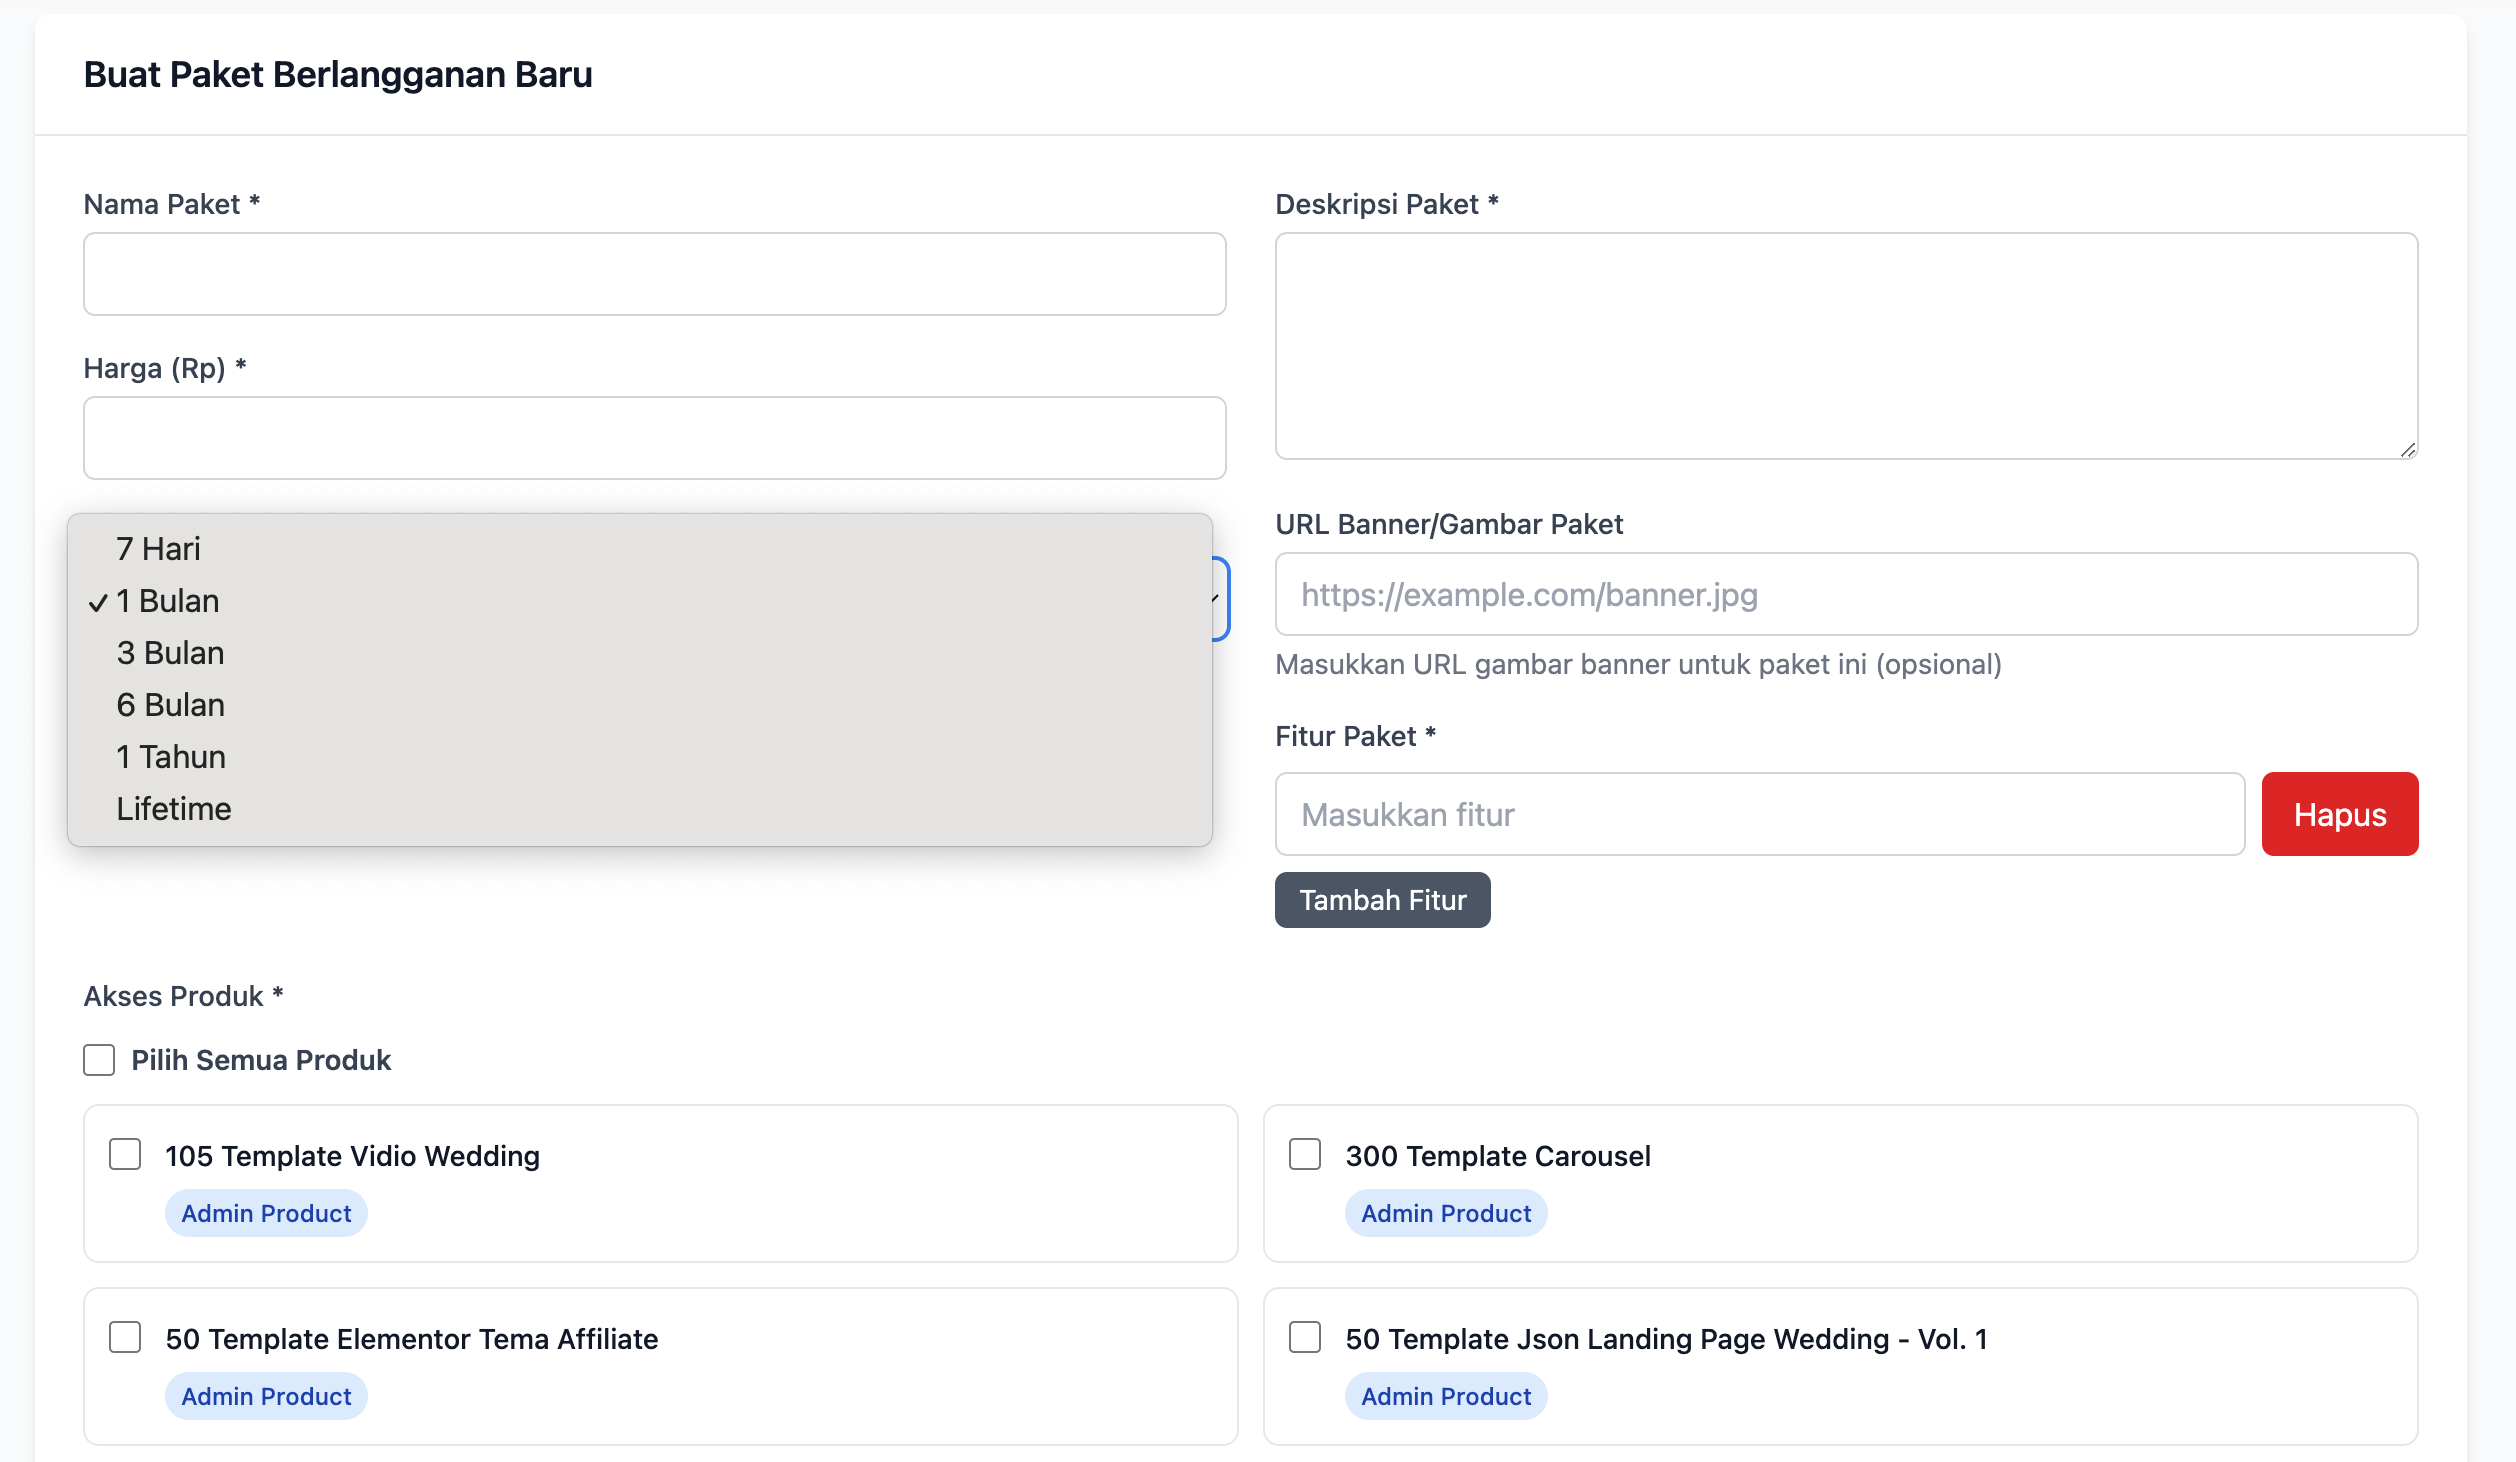Choose 1 Bulan from the dropdown list

pyautogui.click(x=167, y=601)
